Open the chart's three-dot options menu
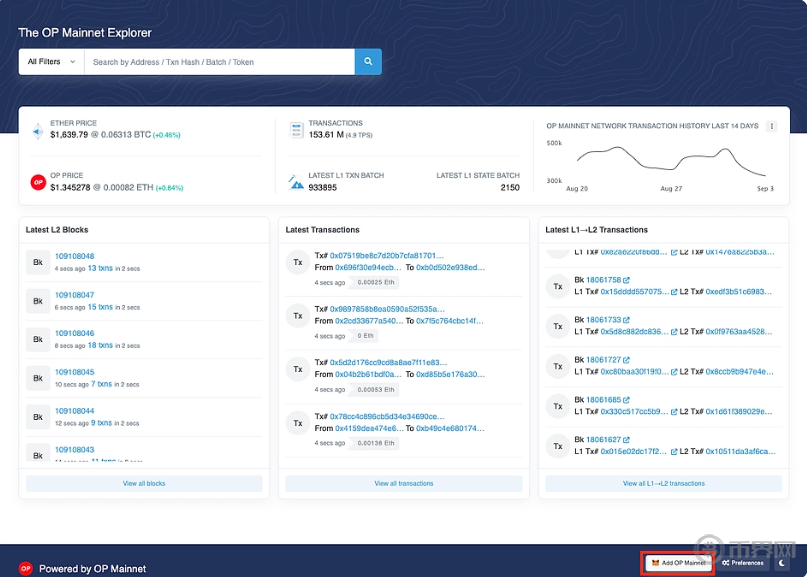 click(771, 126)
